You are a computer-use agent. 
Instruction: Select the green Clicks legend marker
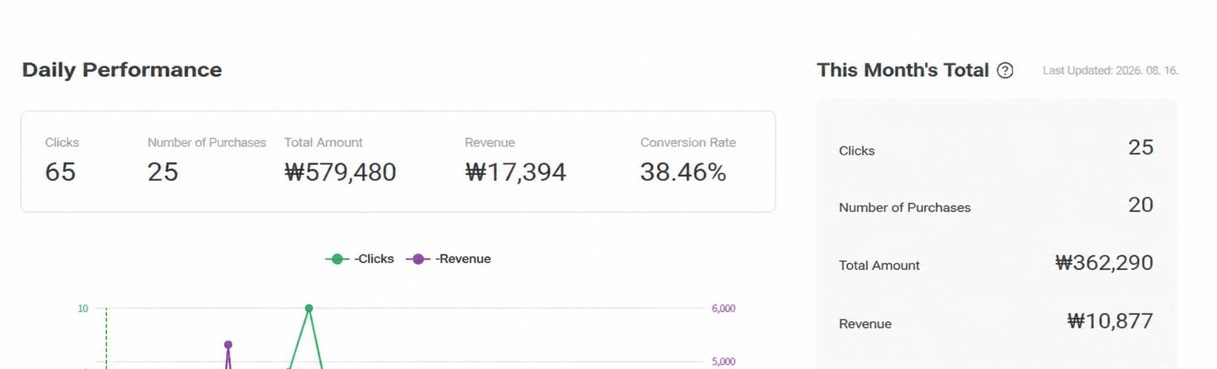click(x=337, y=259)
